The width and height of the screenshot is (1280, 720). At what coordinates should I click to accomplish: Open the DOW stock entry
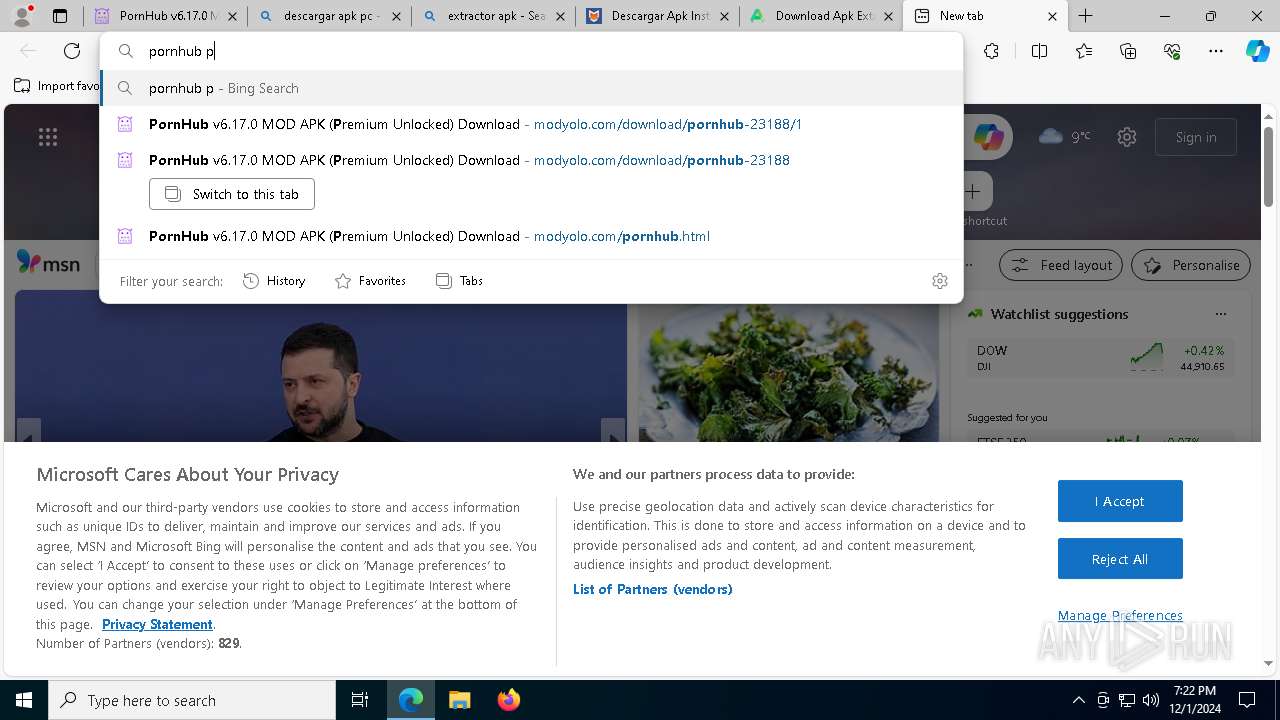[x=1100, y=358]
